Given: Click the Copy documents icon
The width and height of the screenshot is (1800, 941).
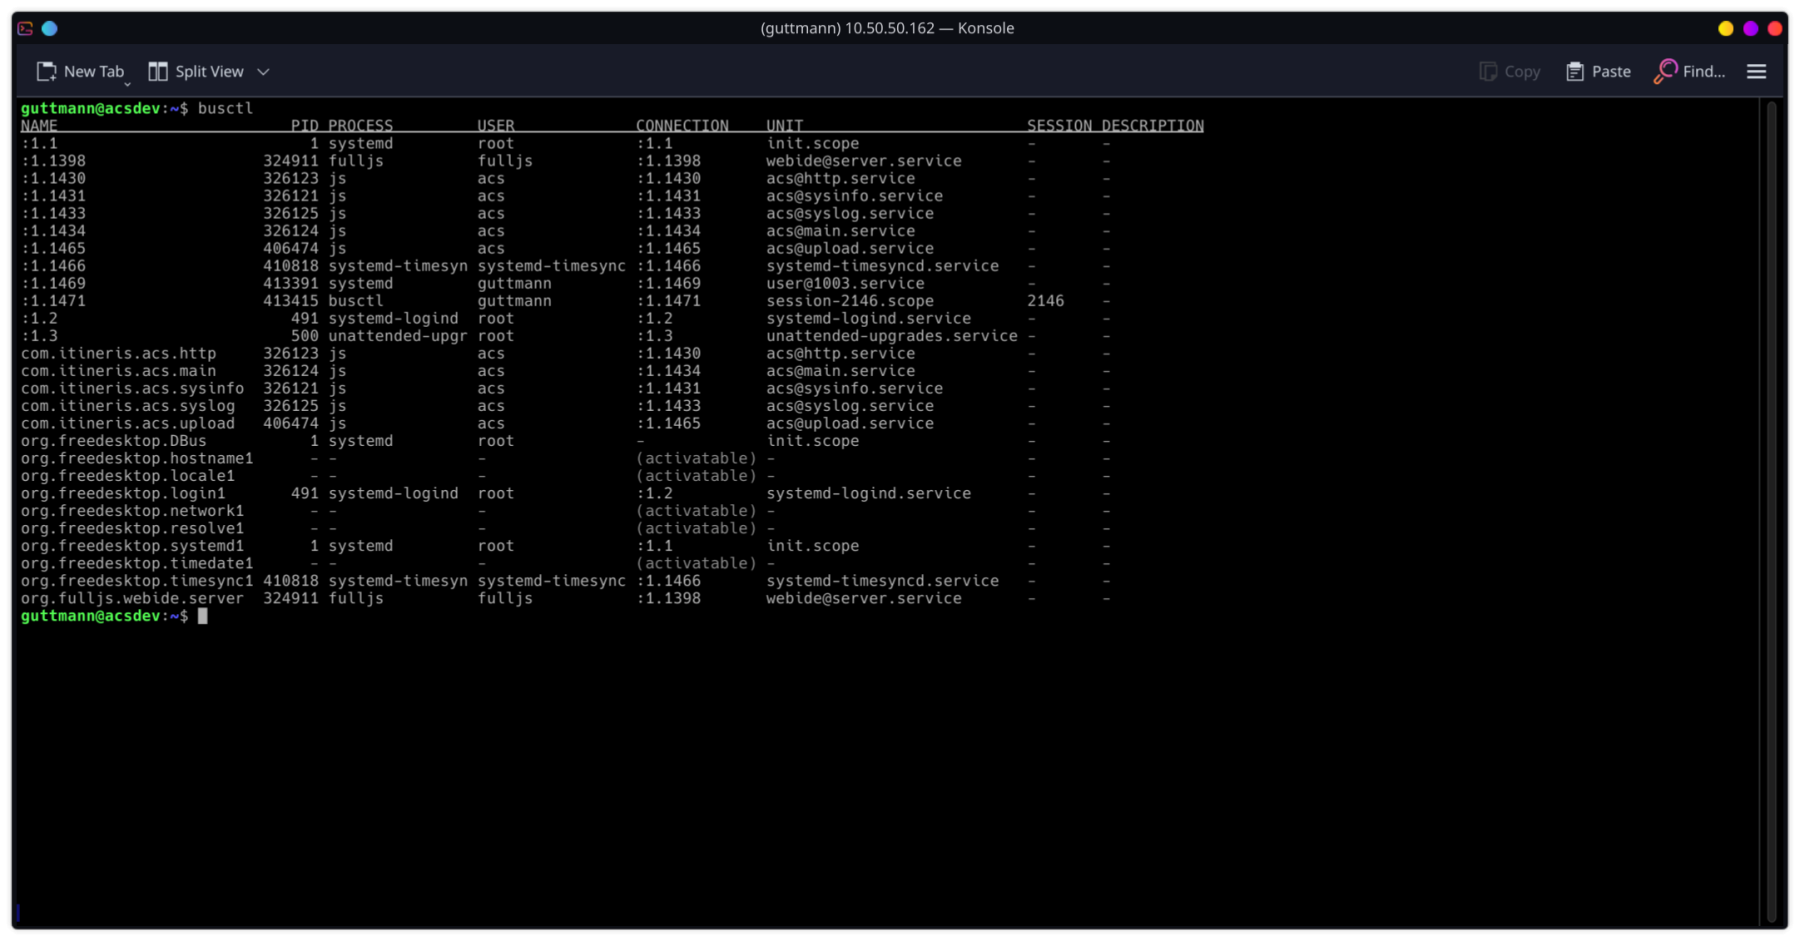Looking at the screenshot, I should click(1488, 71).
